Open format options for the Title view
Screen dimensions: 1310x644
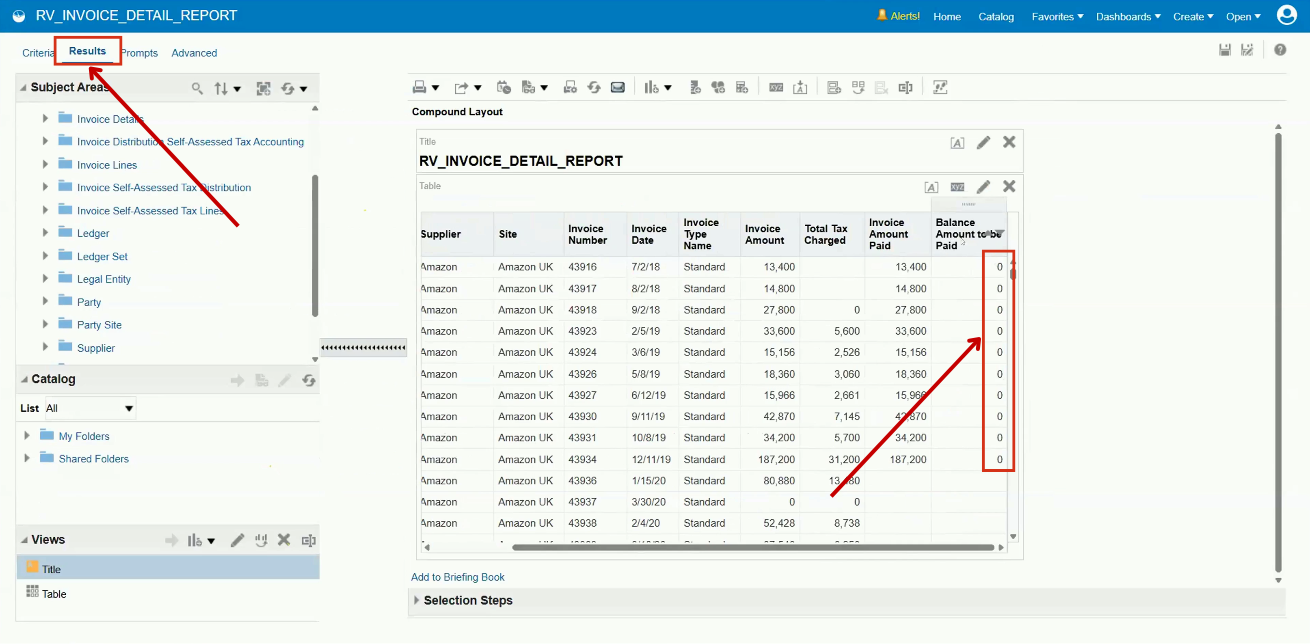(957, 141)
